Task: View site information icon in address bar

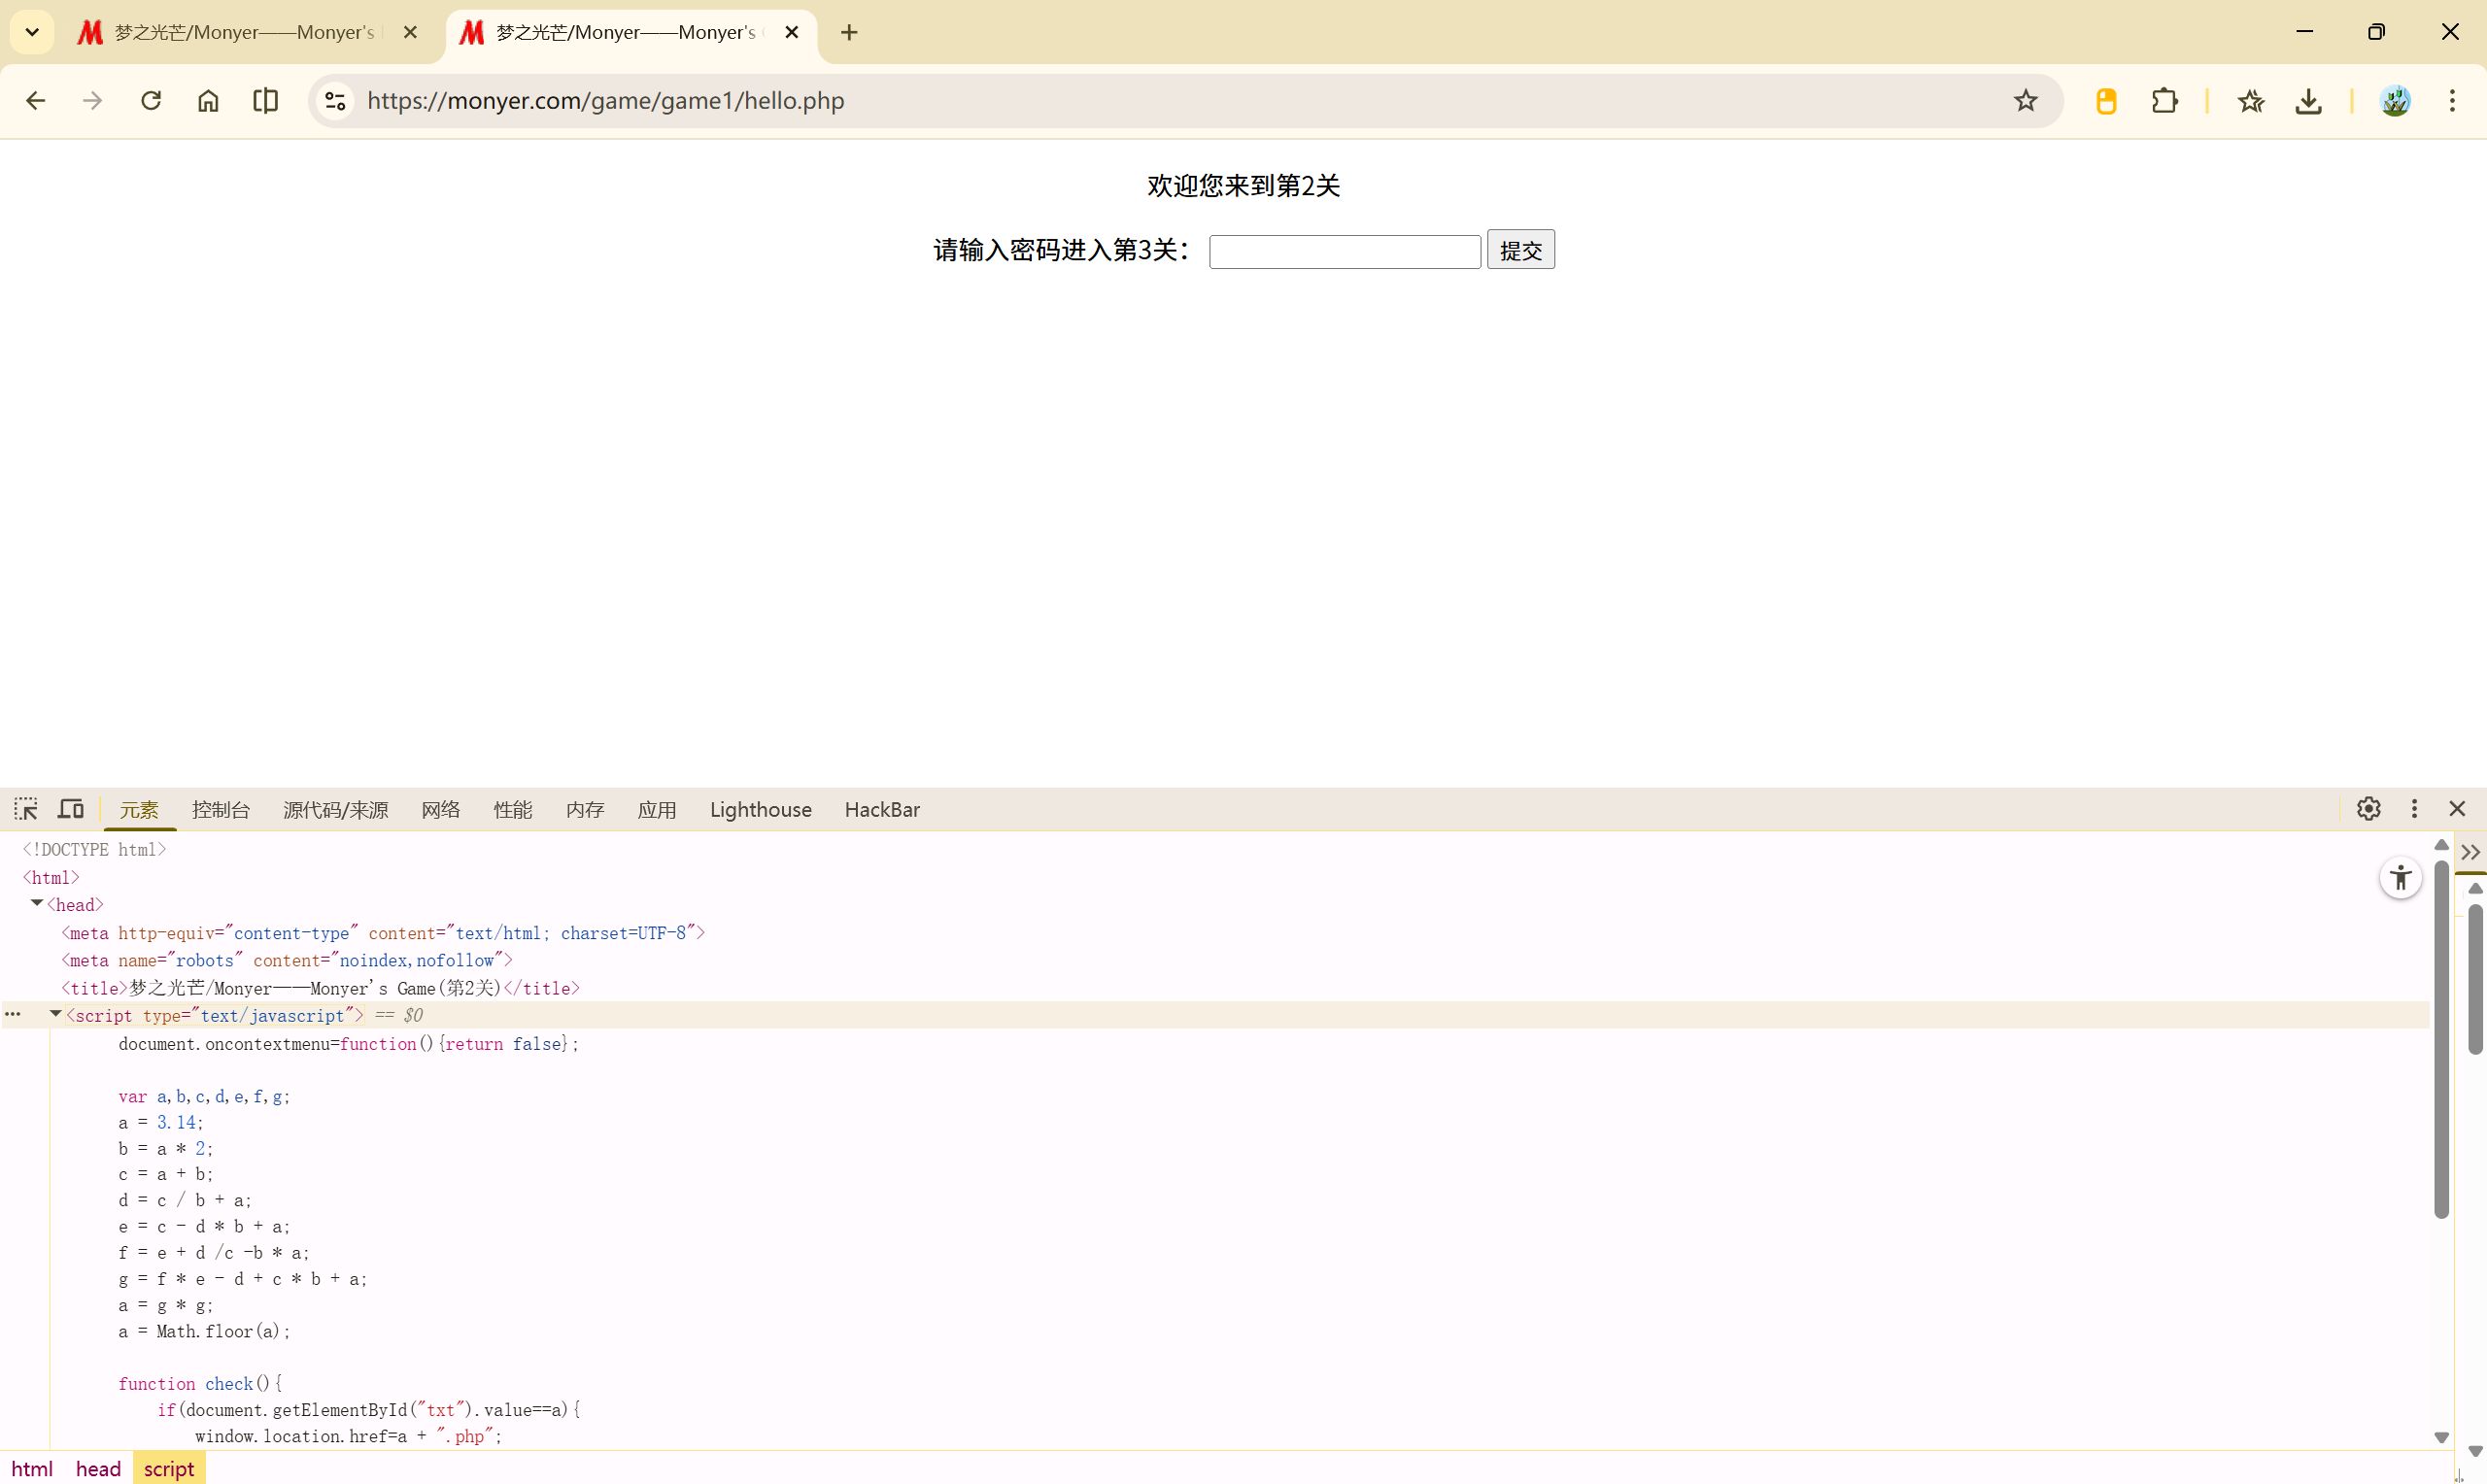Action: [x=335, y=101]
